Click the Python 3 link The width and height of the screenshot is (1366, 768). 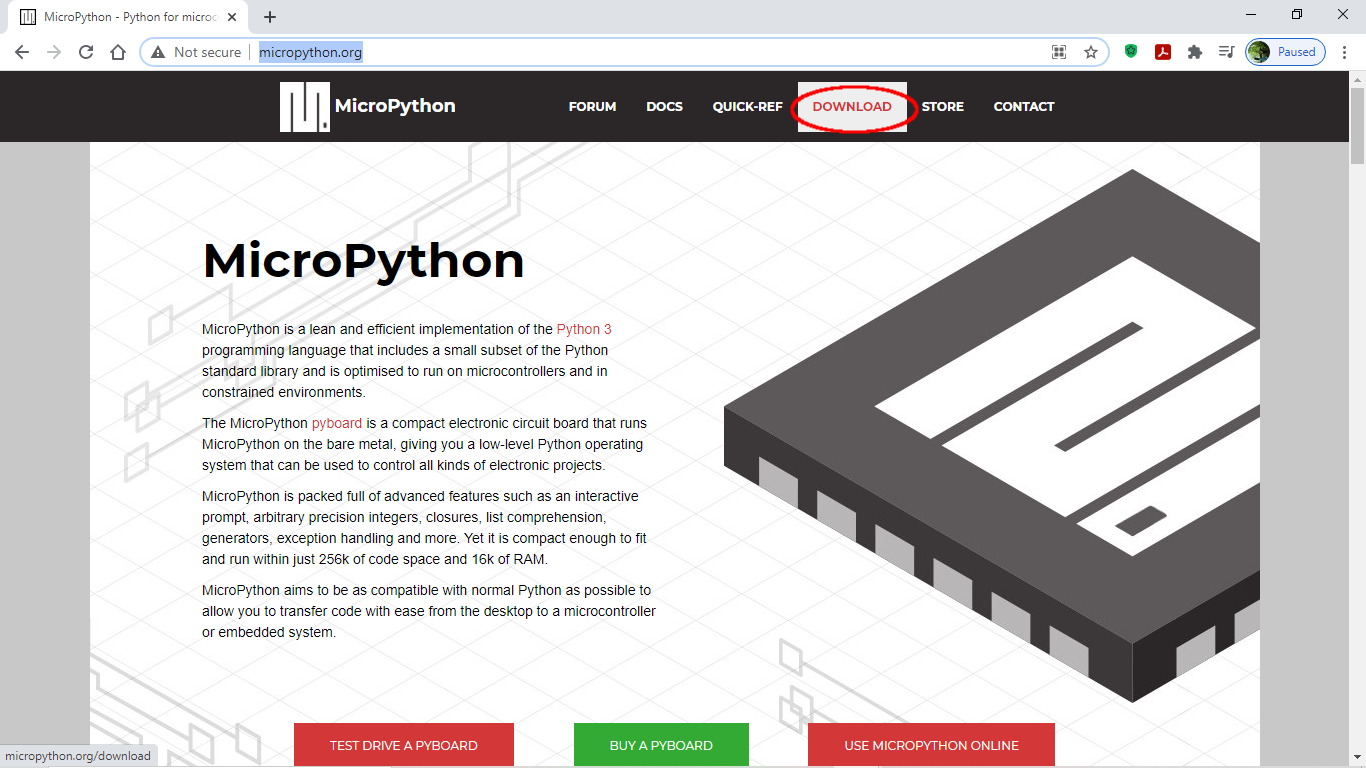pyautogui.click(x=584, y=328)
